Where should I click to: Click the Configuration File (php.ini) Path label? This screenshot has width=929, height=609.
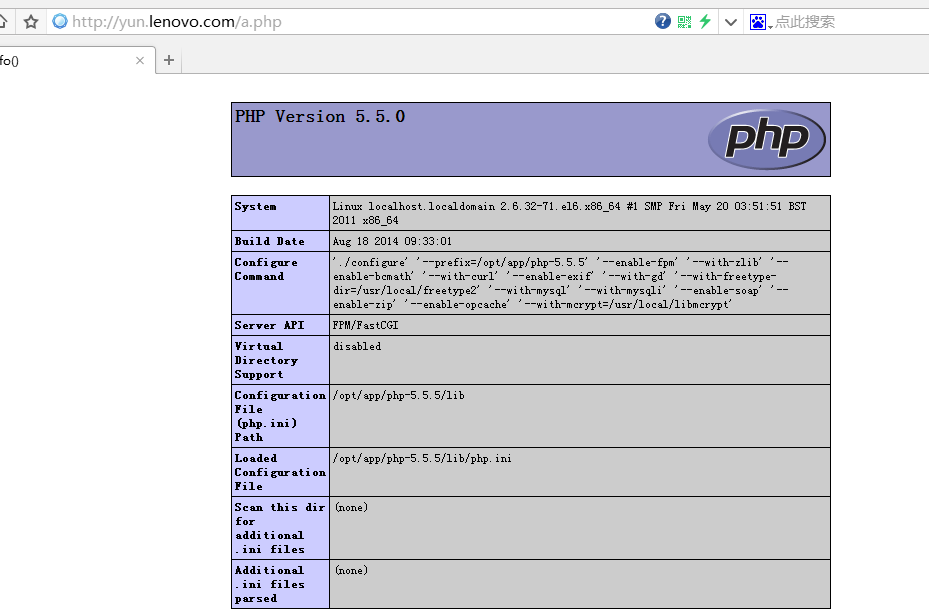point(280,416)
